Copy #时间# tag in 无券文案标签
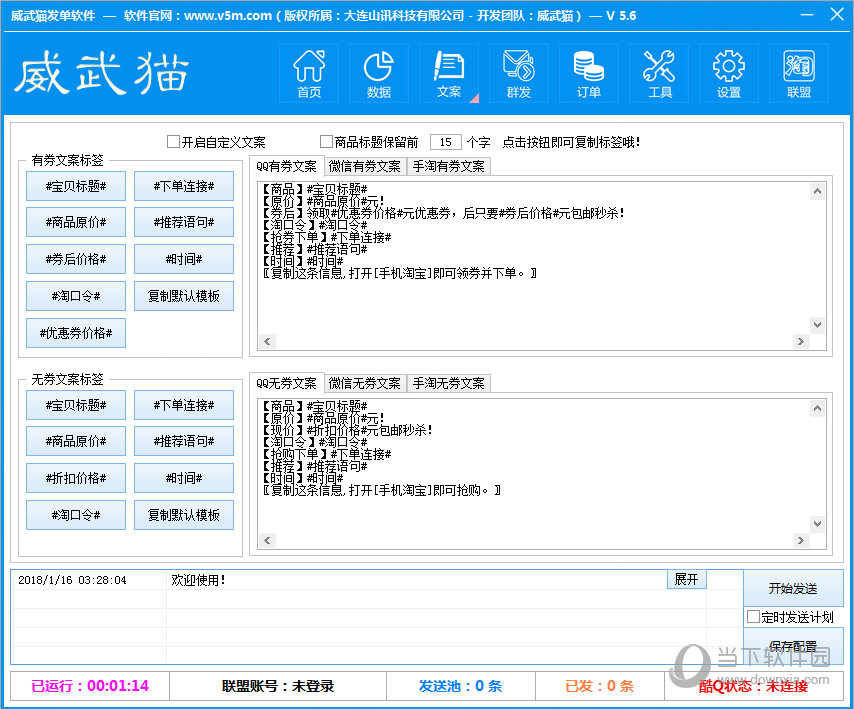The height and width of the screenshot is (709, 854). (184, 478)
